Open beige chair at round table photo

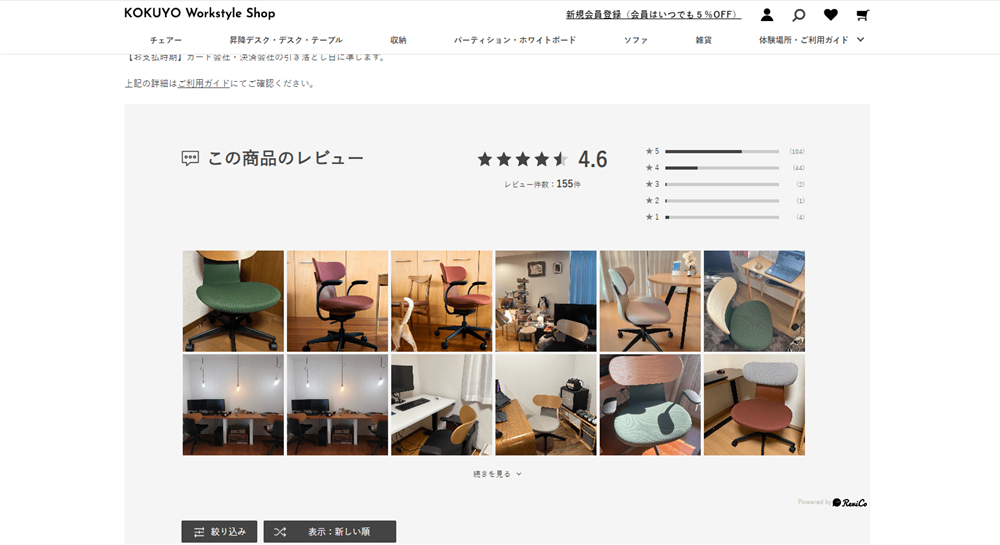tap(650, 301)
